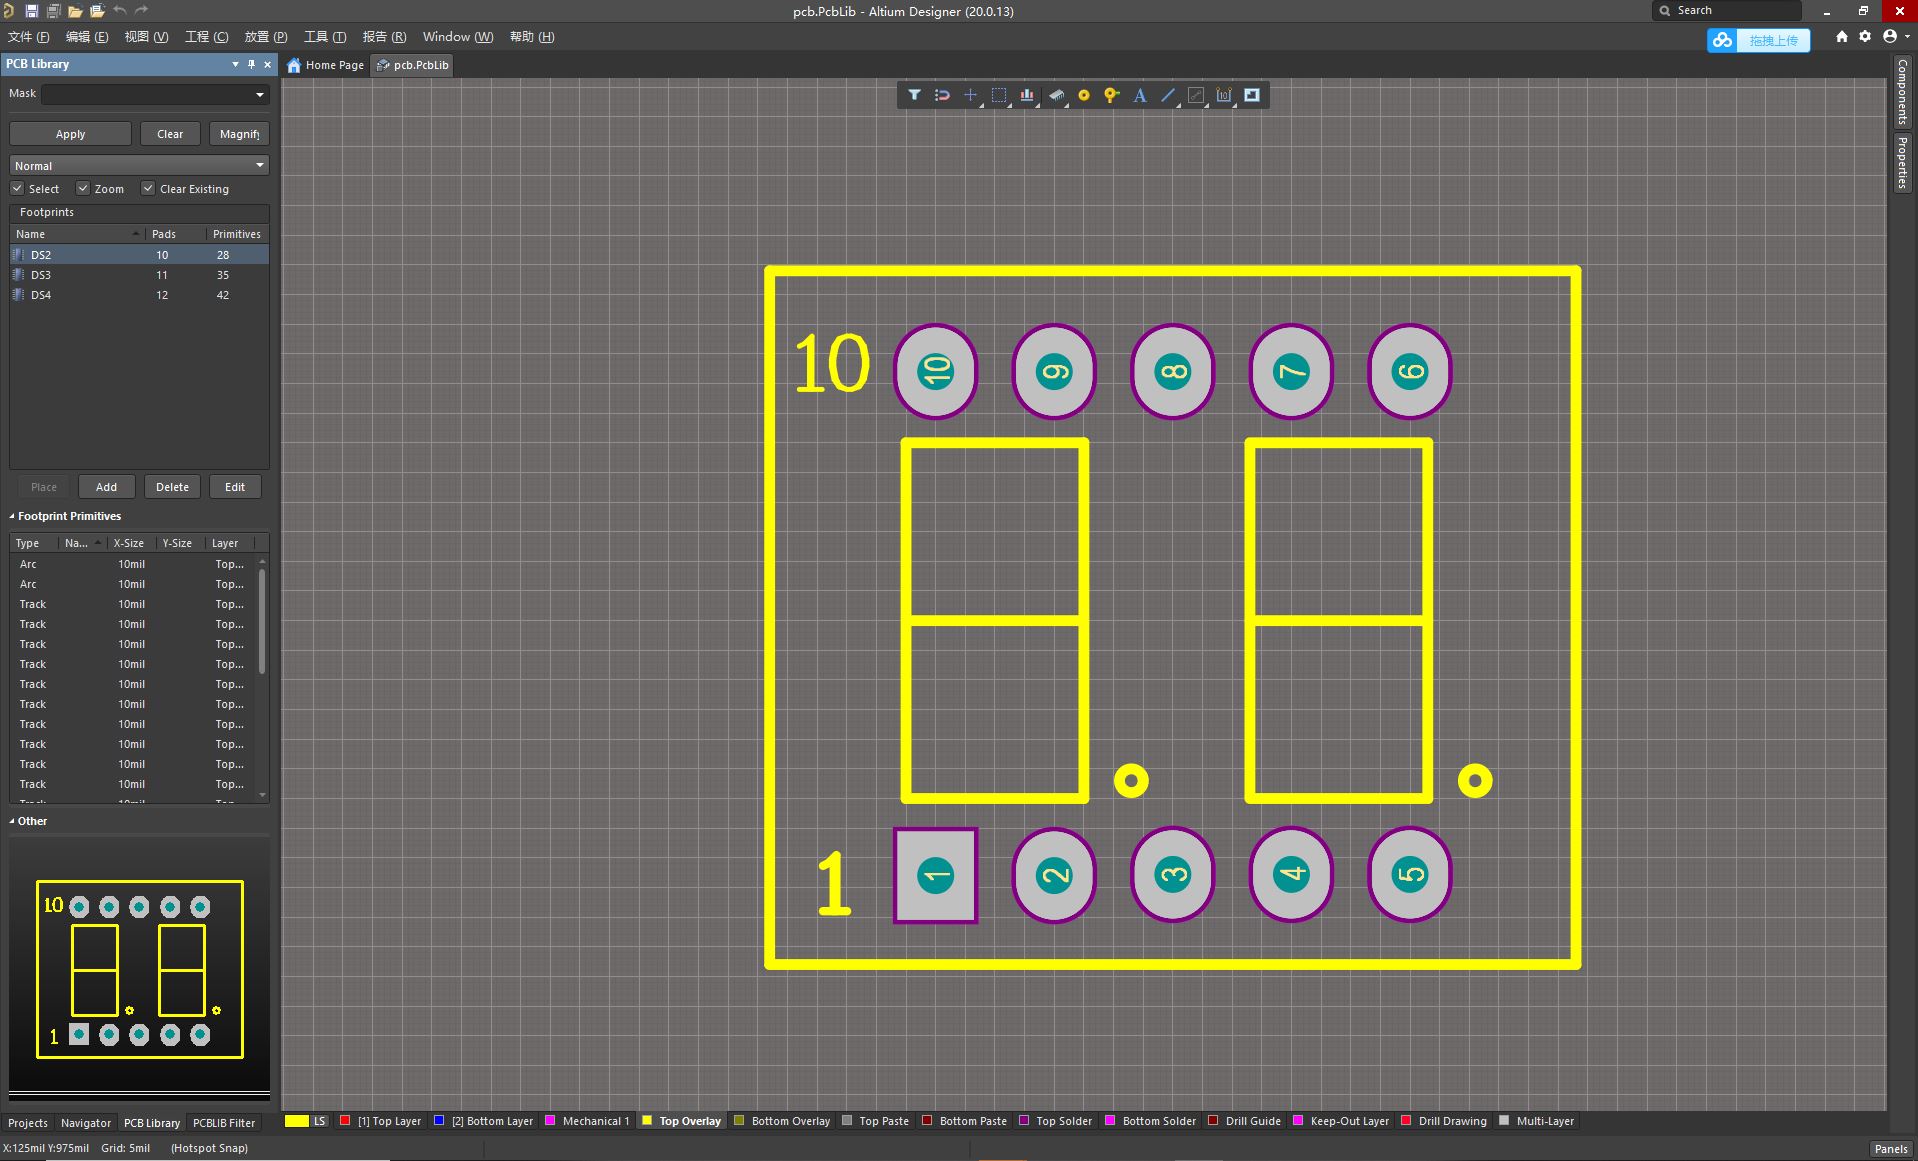The width and height of the screenshot is (1918, 1161).
Task: Select the Place Line tool
Action: [x=1167, y=95]
